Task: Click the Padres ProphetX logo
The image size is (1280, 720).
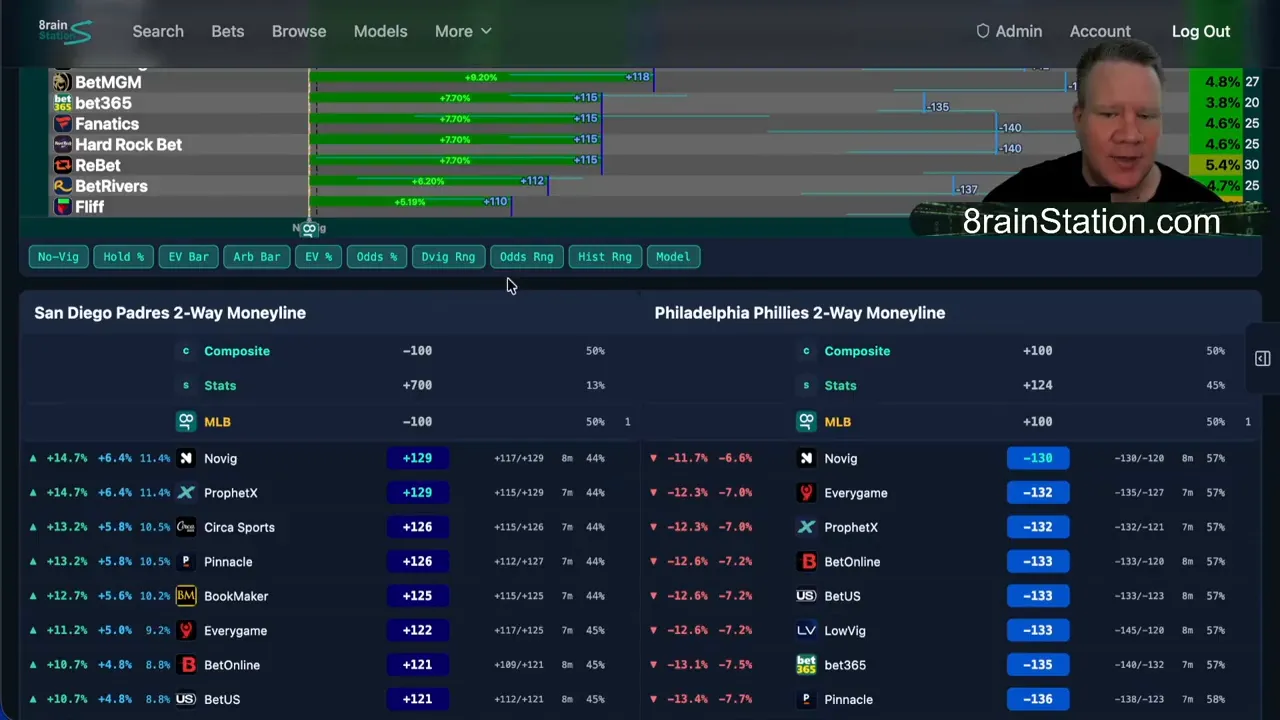Action: pos(186,493)
